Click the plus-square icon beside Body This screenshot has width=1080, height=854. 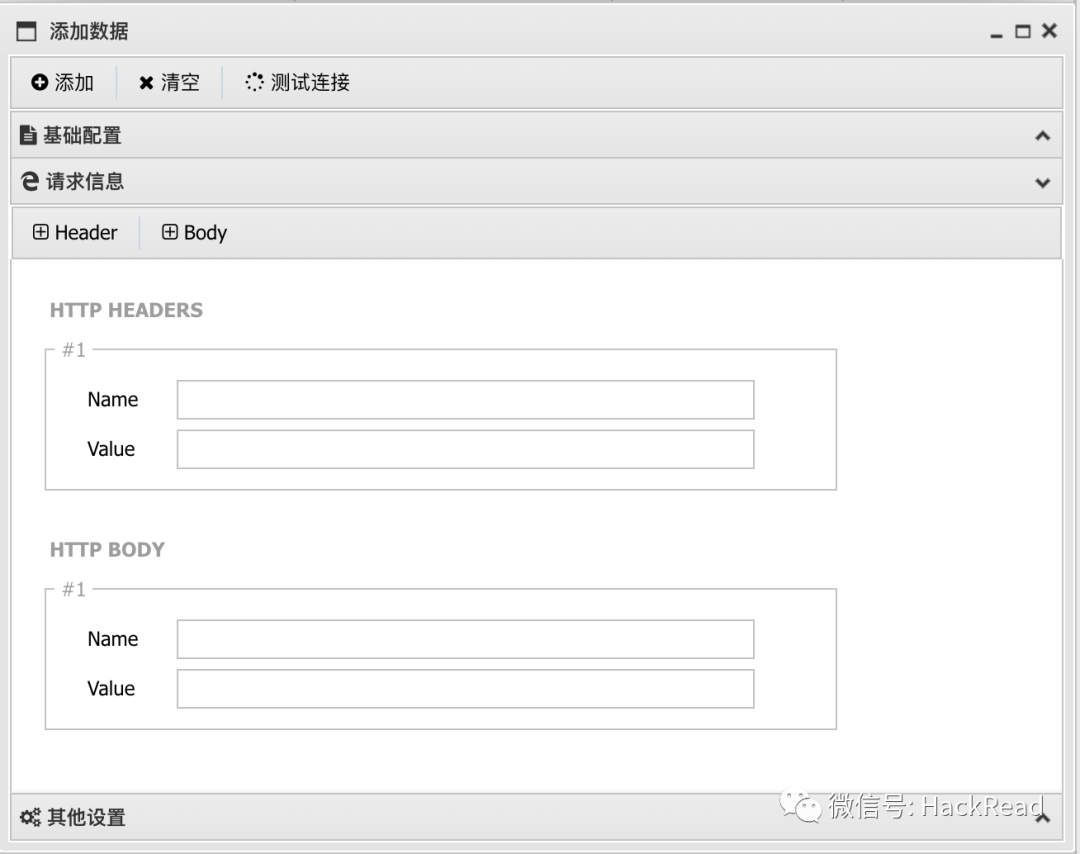(x=169, y=232)
